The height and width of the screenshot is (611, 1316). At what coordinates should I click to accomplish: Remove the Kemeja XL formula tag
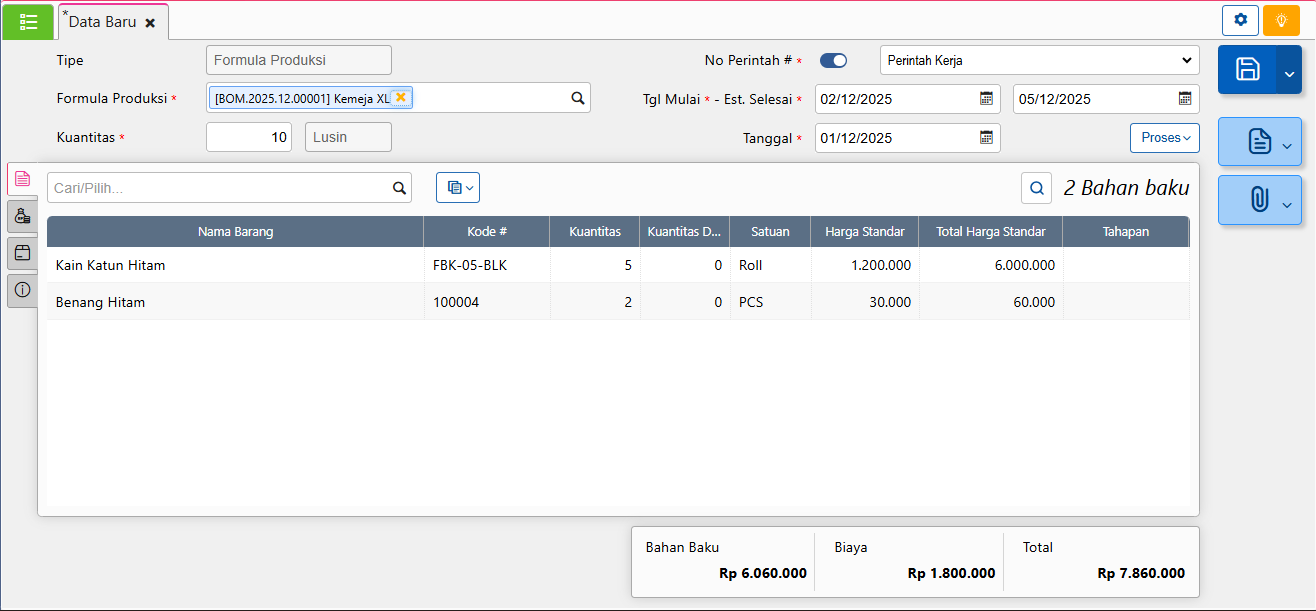[x=401, y=97]
